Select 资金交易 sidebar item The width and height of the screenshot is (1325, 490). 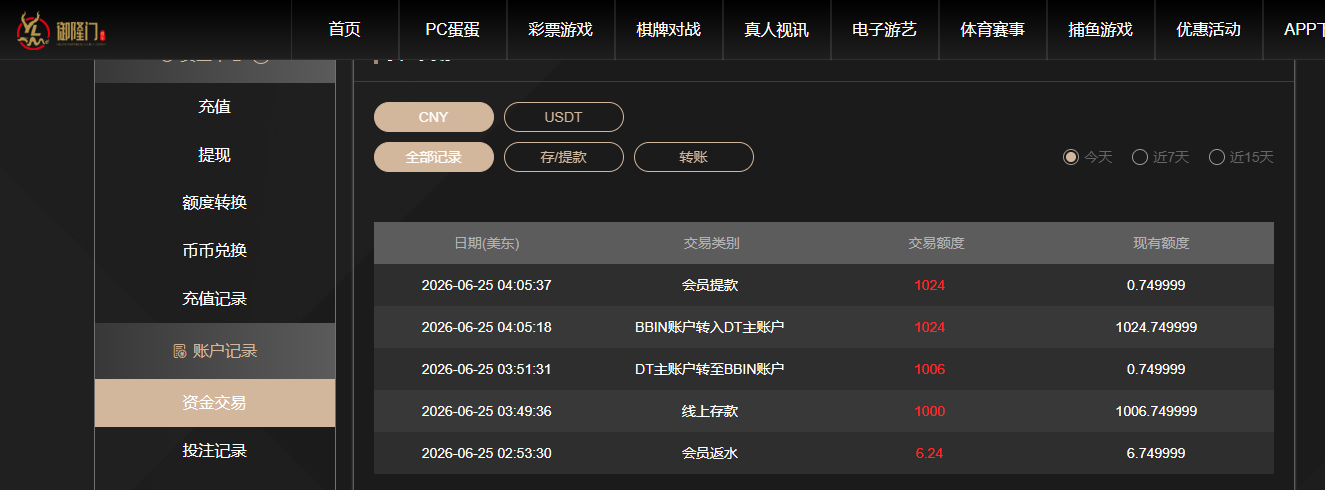(215, 403)
